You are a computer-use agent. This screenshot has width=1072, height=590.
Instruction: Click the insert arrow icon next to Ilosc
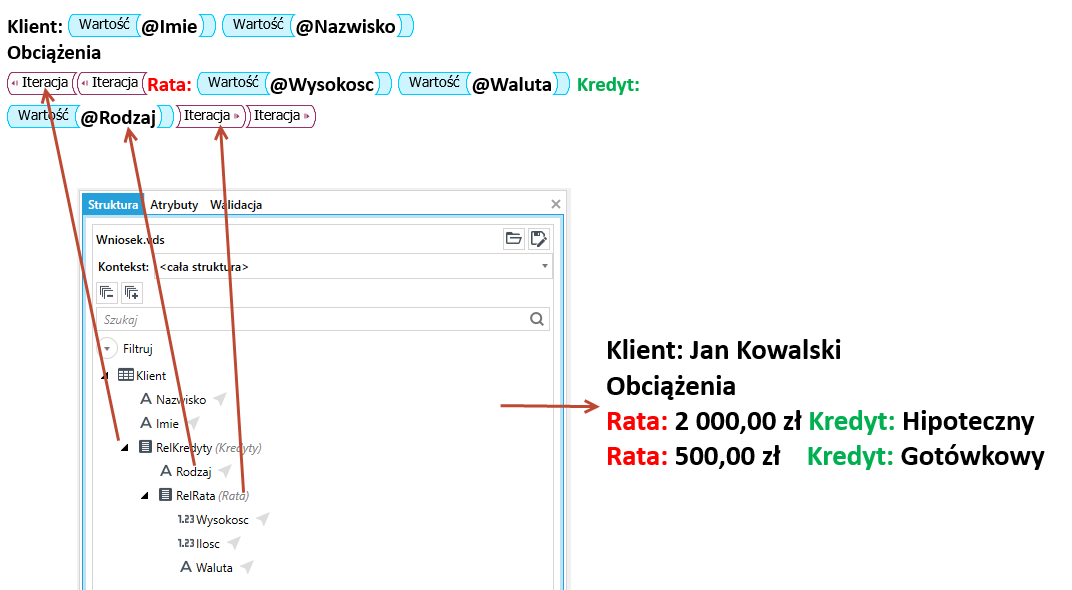[234, 544]
